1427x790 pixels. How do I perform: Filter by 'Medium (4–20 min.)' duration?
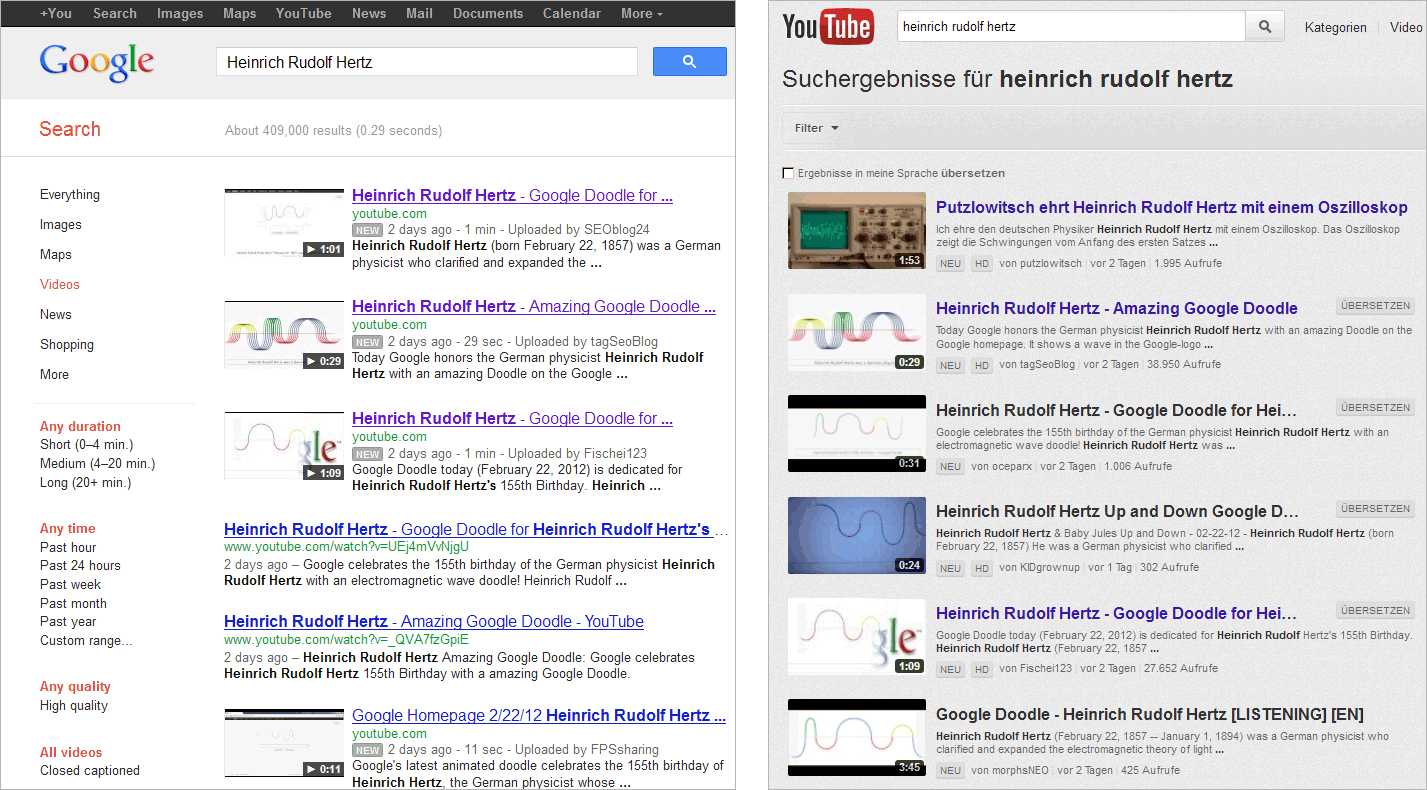point(98,463)
